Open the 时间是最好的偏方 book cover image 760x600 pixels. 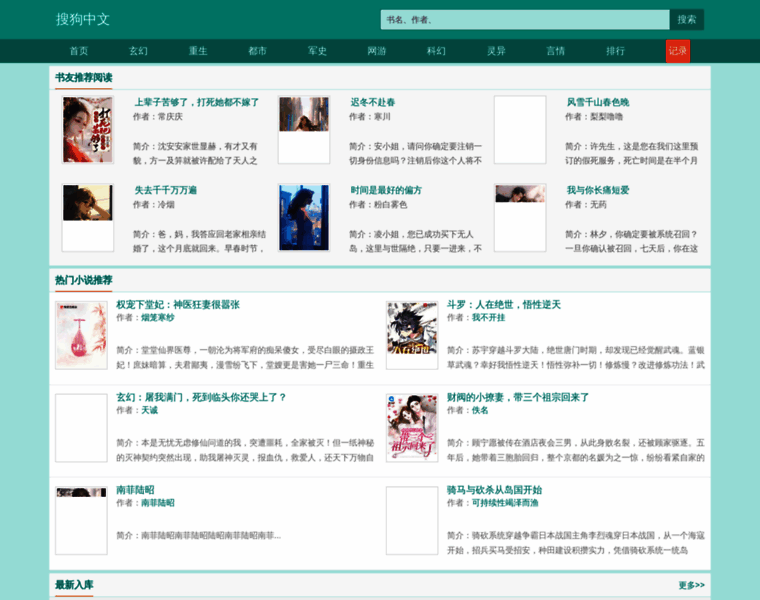pyautogui.click(x=304, y=217)
